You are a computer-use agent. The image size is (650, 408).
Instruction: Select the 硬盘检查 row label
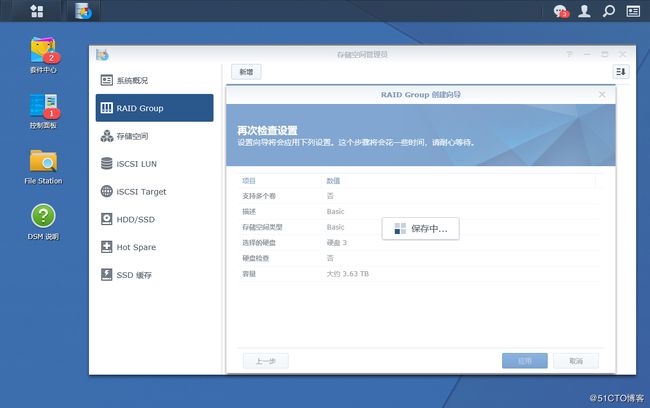pyautogui.click(x=256, y=258)
